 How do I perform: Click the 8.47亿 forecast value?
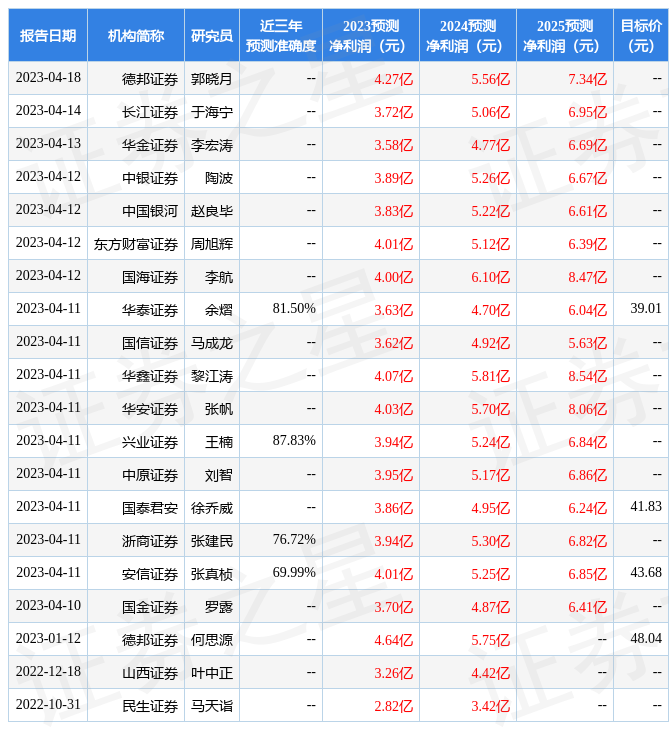point(588,277)
